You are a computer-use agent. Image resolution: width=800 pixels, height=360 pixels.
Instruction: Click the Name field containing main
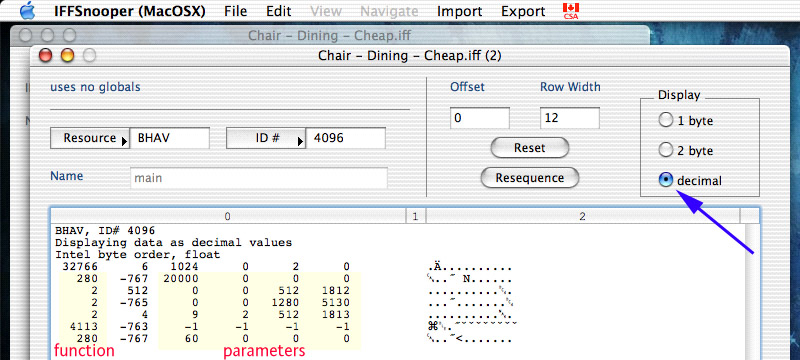point(259,178)
